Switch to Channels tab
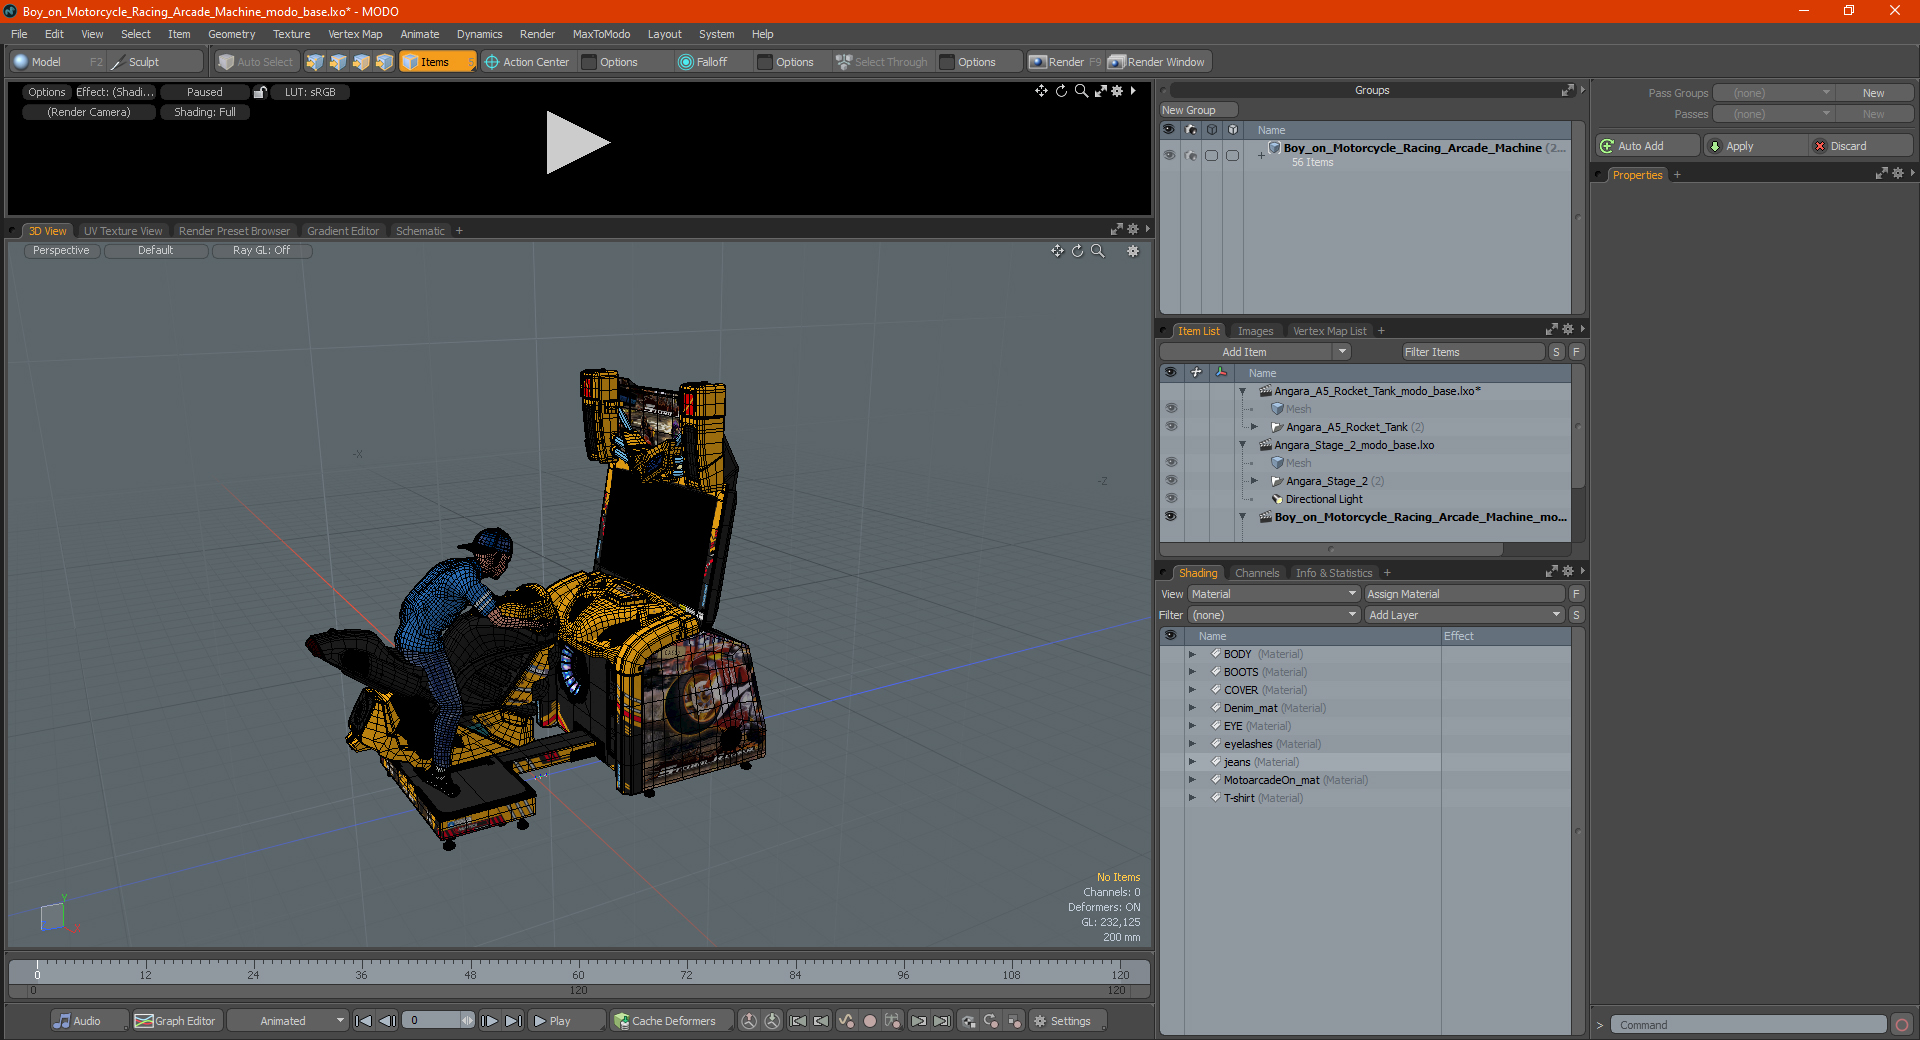Screen dimensions: 1920x1040 tap(1257, 573)
